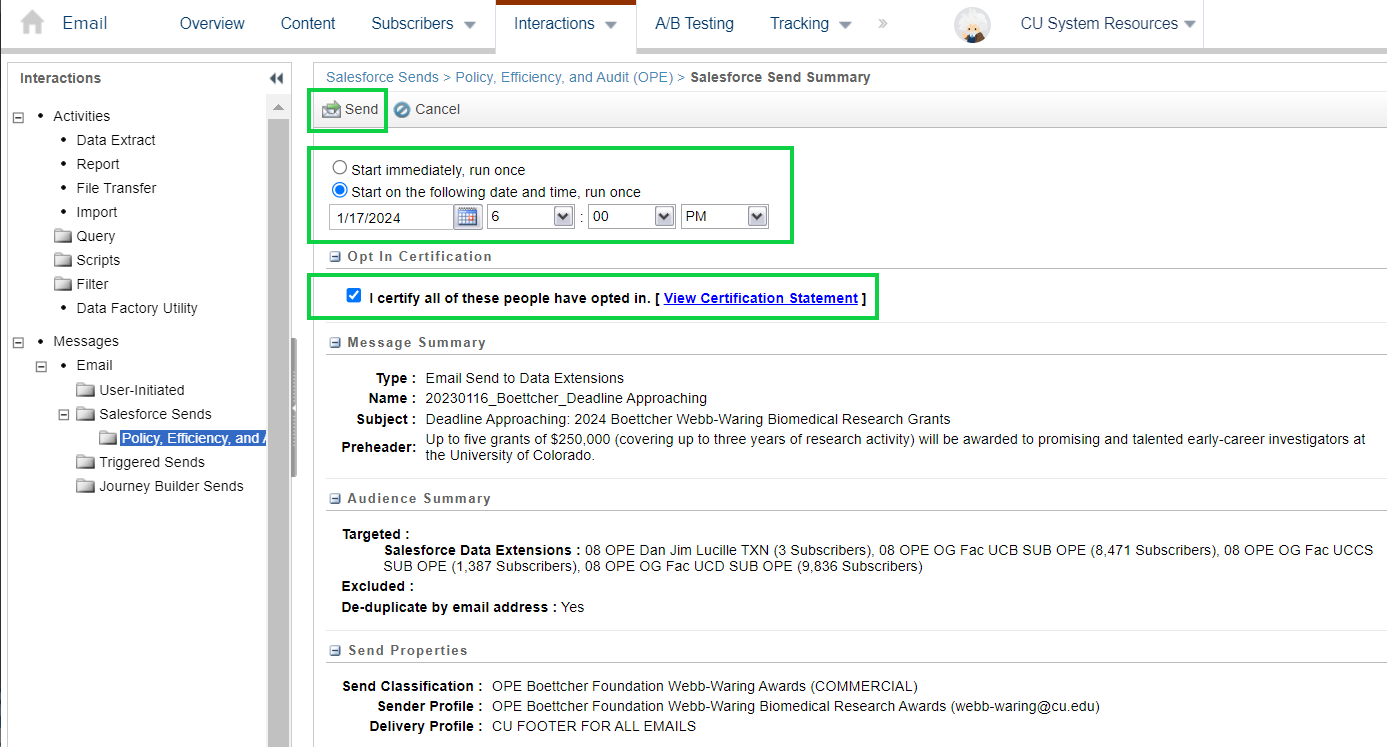Screen dimensions: 1387x747
Task: Select Start immediately, run once
Action: tap(340, 169)
